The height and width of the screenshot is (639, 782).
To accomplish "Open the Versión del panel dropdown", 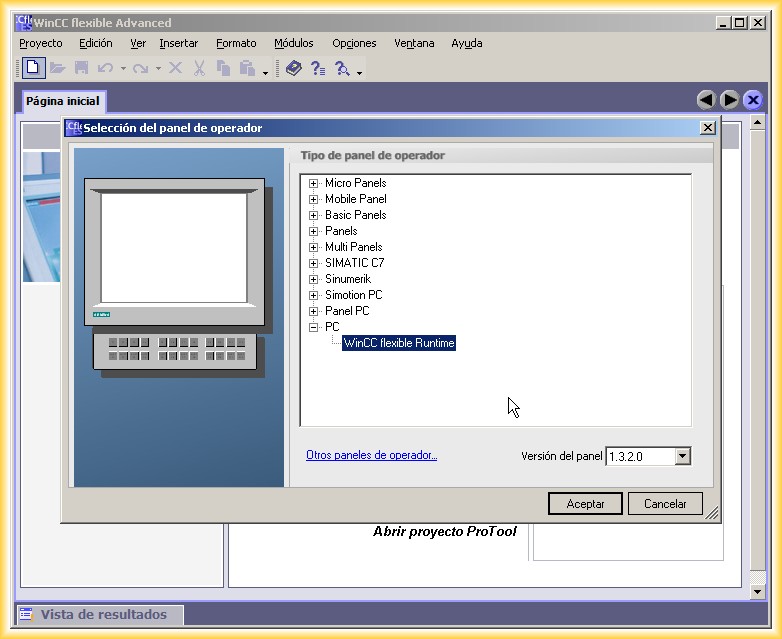I will pyautogui.click(x=682, y=456).
